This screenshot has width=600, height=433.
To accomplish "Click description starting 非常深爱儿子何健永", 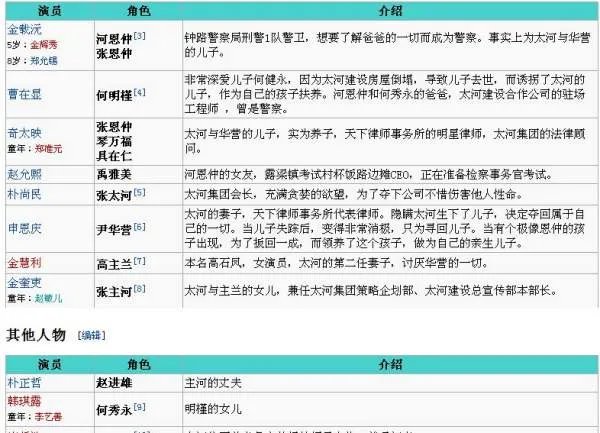I will pyautogui.click(x=385, y=94).
